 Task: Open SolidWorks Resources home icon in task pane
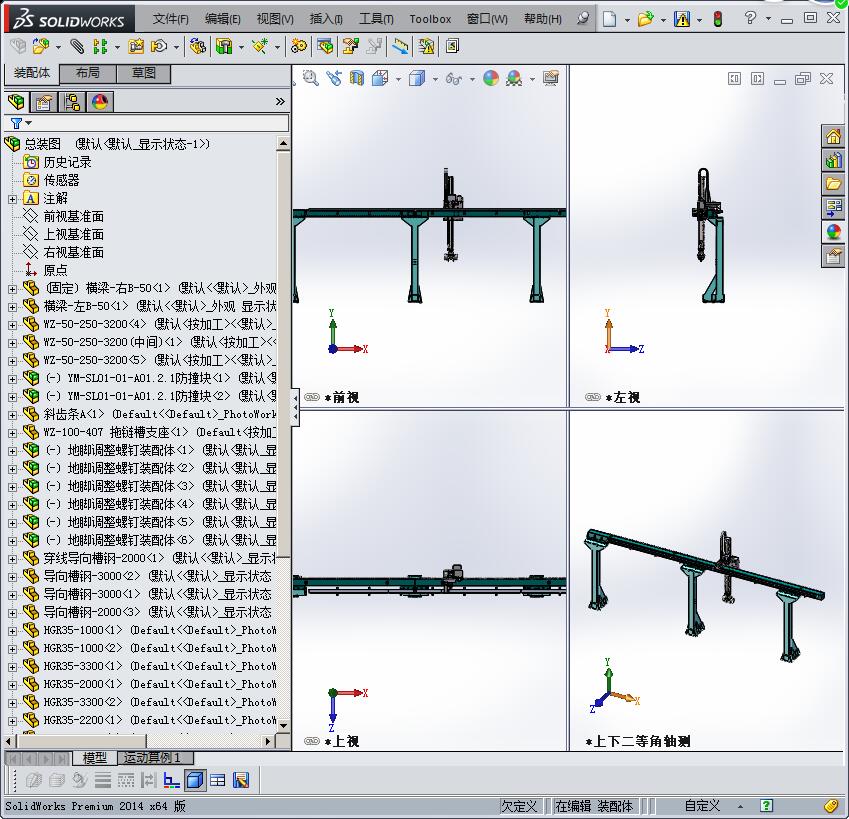click(833, 136)
